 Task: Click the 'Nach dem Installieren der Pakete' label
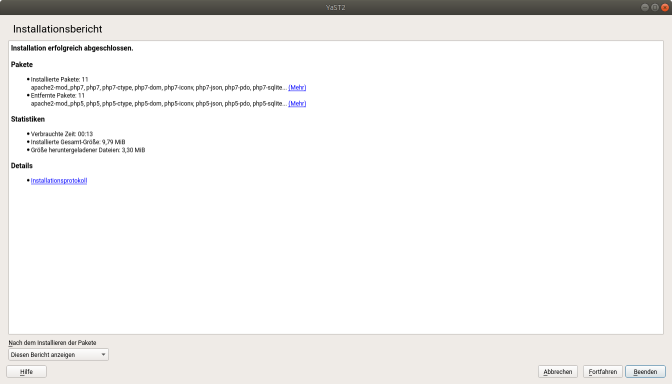point(52,342)
